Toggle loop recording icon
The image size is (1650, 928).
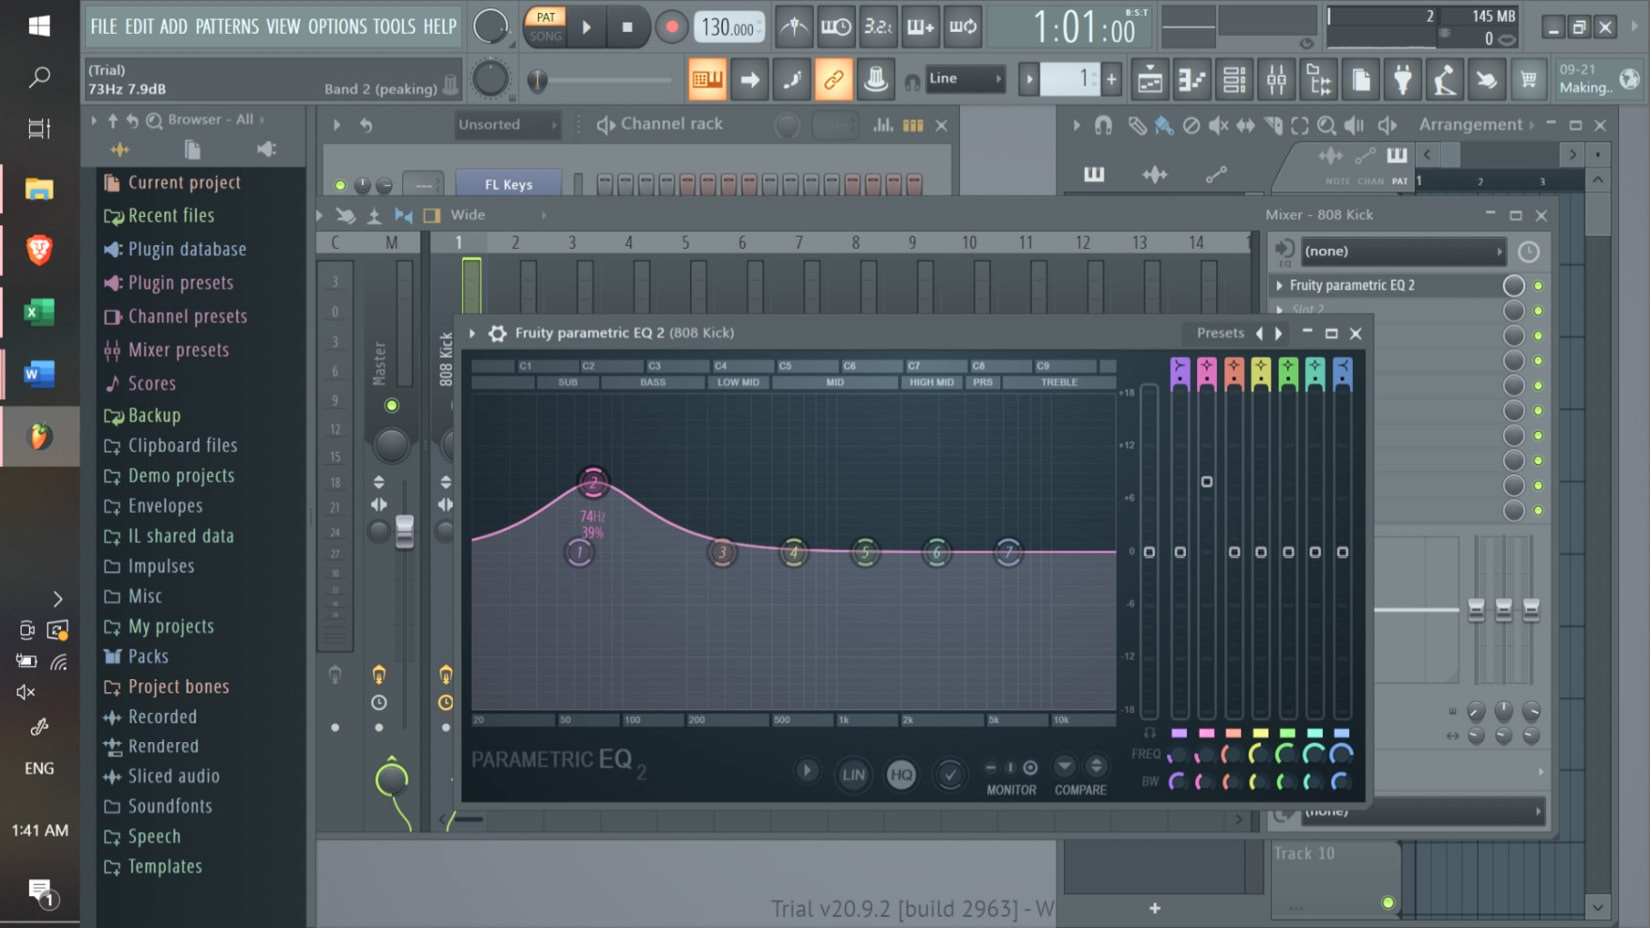click(x=963, y=27)
